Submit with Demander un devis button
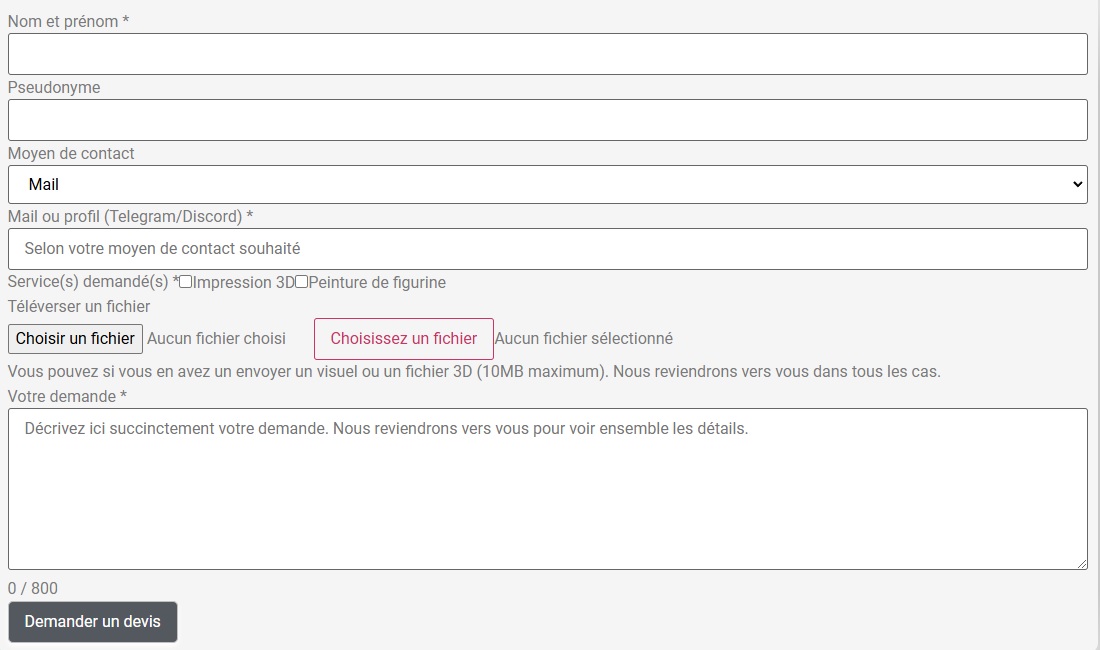 point(93,621)
